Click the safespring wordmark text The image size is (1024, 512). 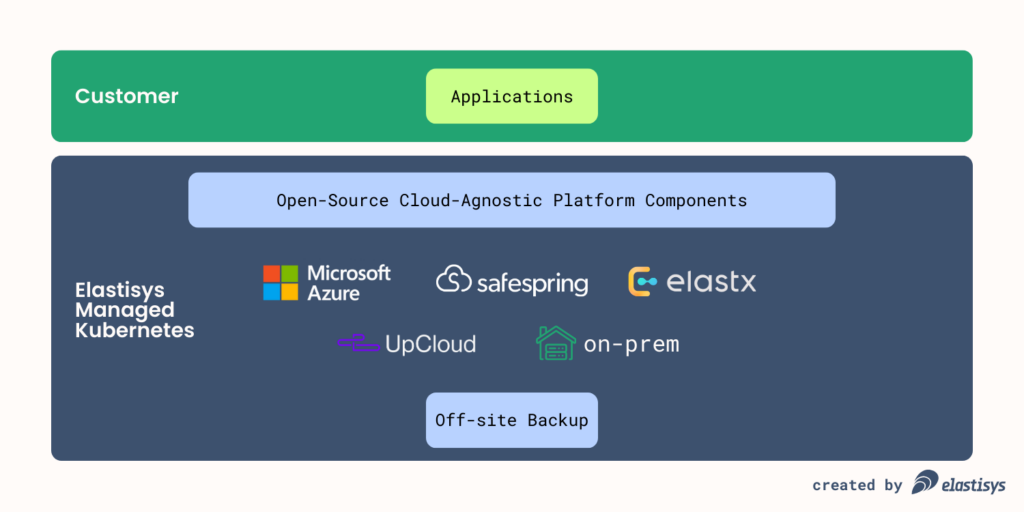532,284
